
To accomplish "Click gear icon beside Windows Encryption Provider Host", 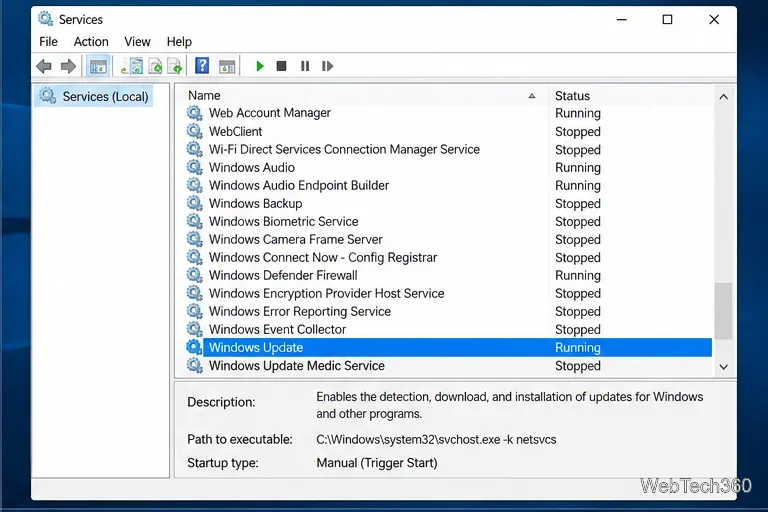I will coord(194,293).
